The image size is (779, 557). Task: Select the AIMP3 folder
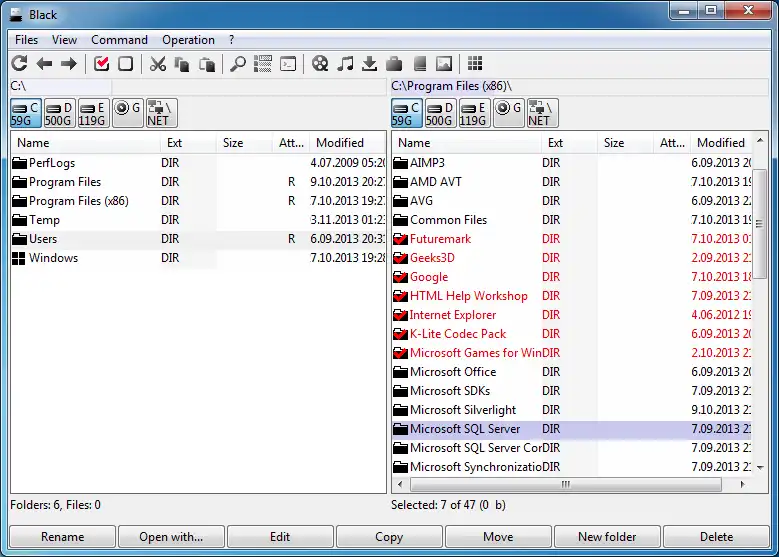coord(572,162)
